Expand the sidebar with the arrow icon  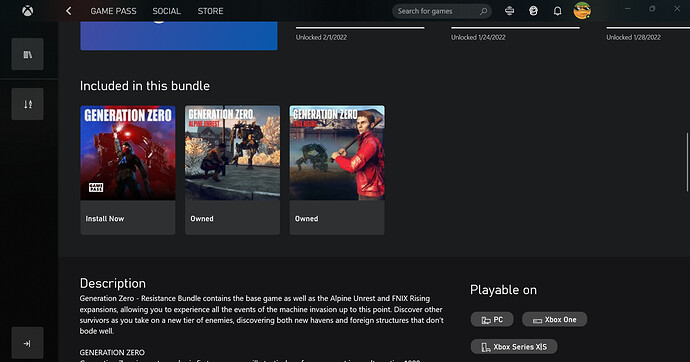[27, 343]
